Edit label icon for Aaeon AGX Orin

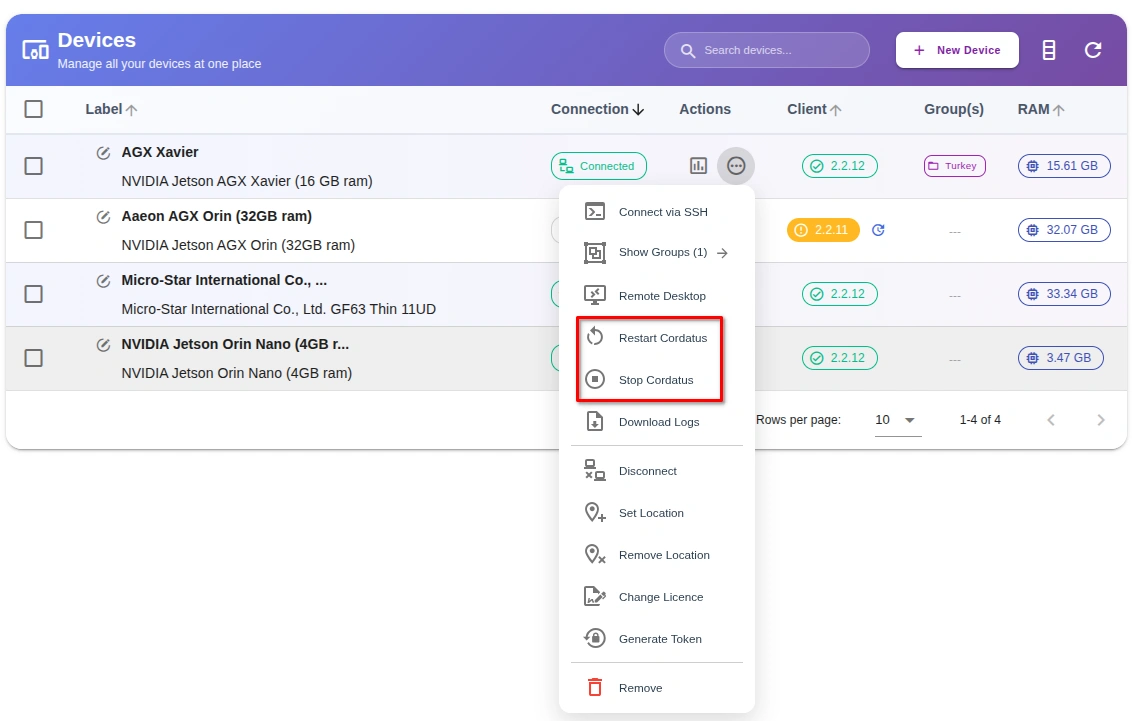coord(103,217)
